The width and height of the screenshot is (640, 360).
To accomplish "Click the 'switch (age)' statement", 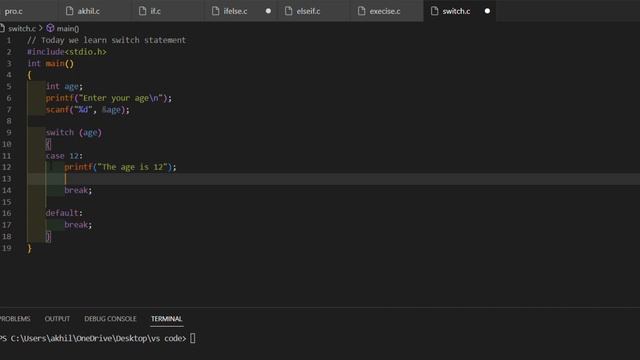I will [73, 133].
